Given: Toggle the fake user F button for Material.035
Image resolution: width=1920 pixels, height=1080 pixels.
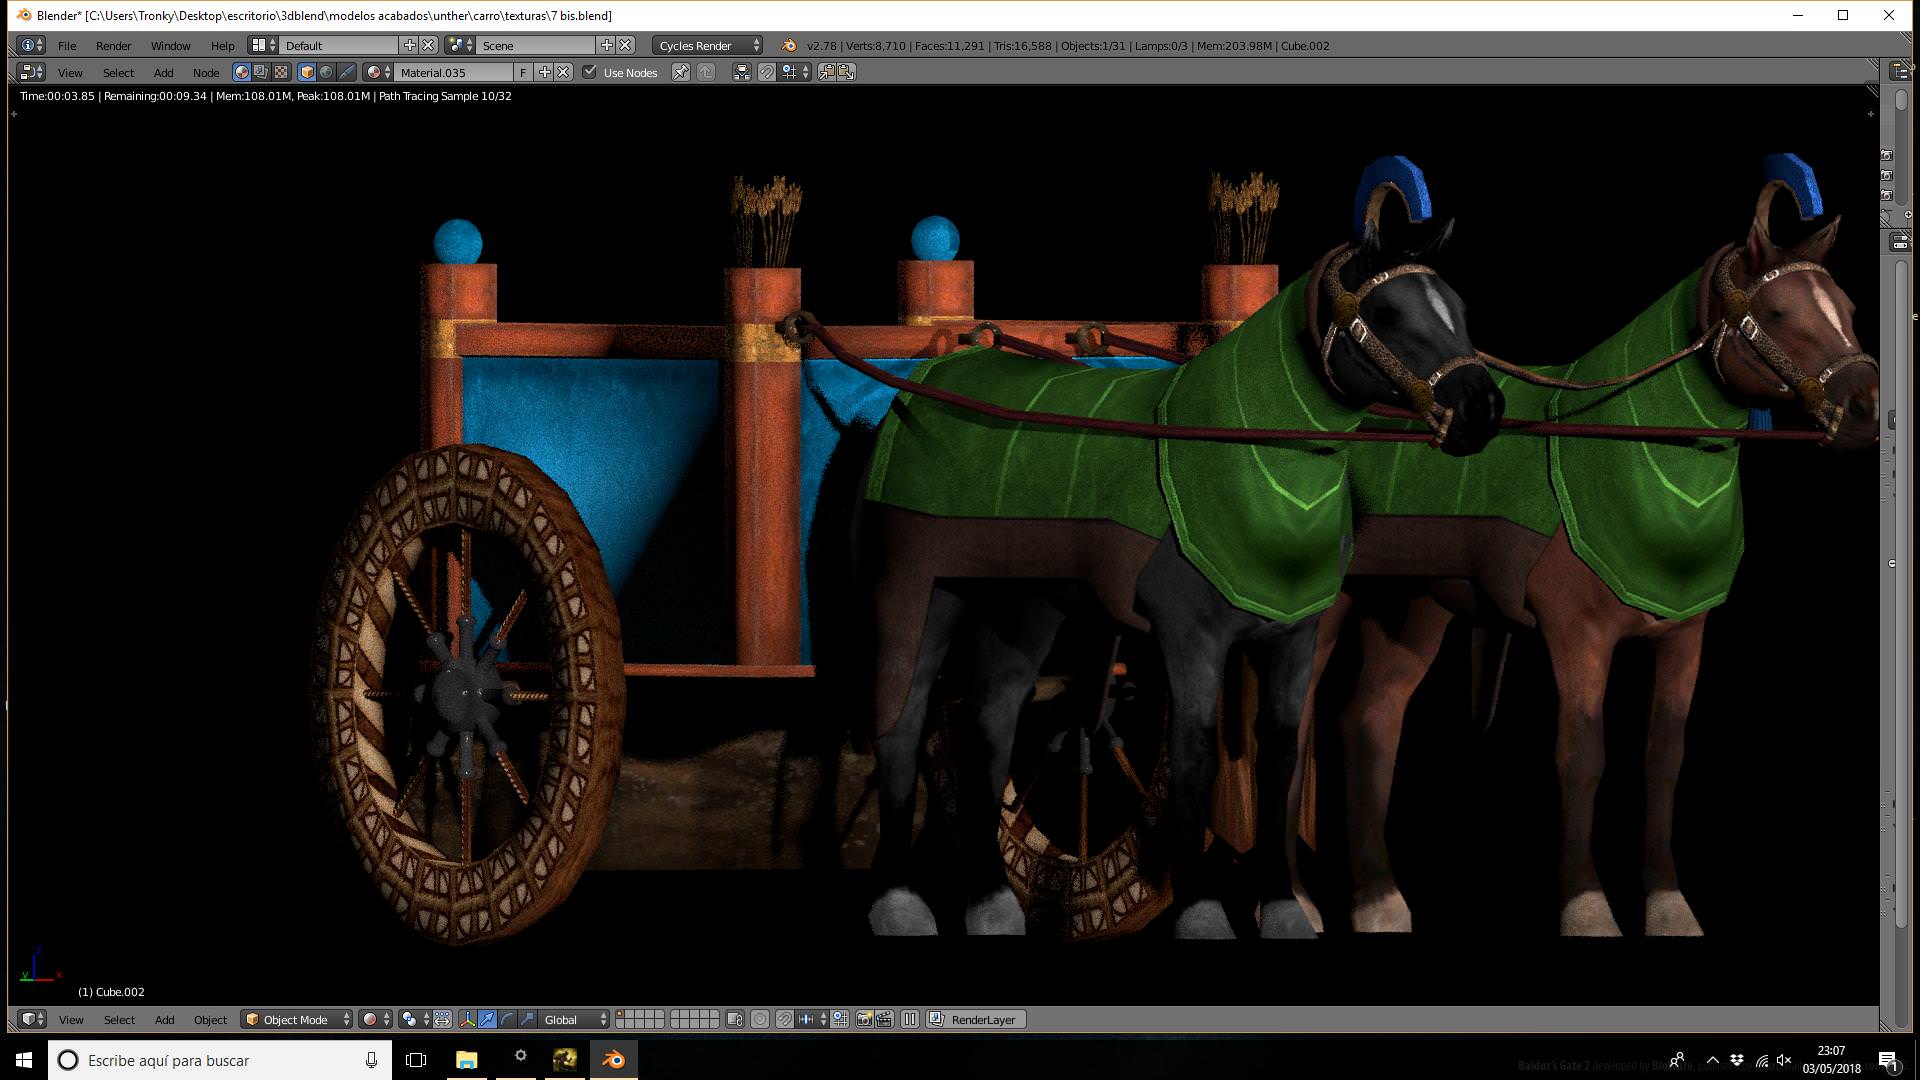Looking at the screenshot, I should [x=522, y=72].
